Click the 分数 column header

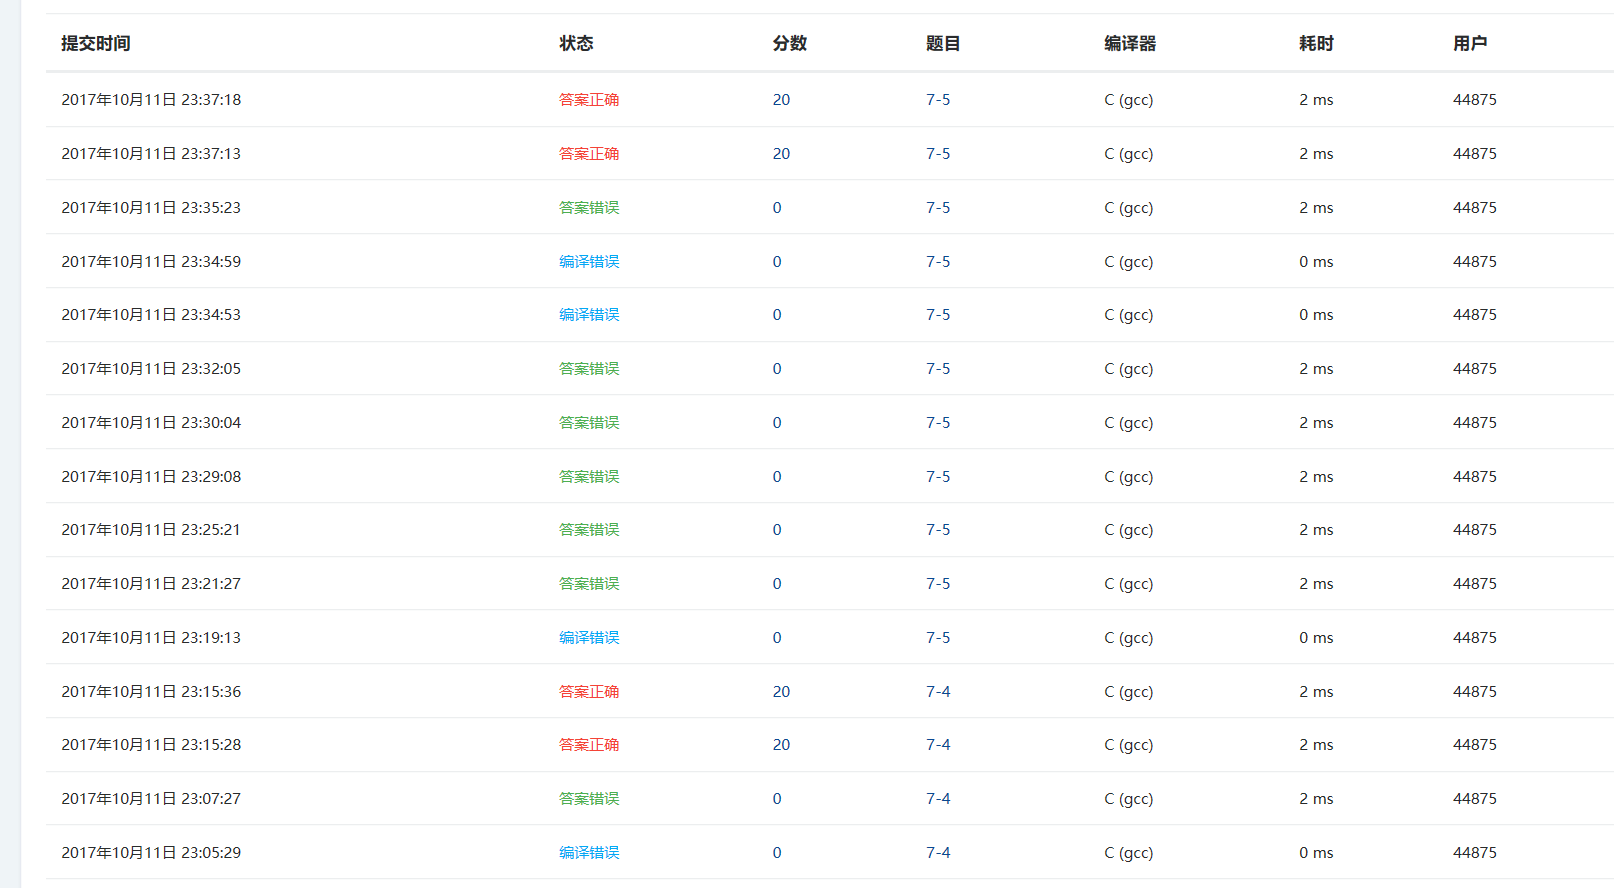tap(790, 44)
